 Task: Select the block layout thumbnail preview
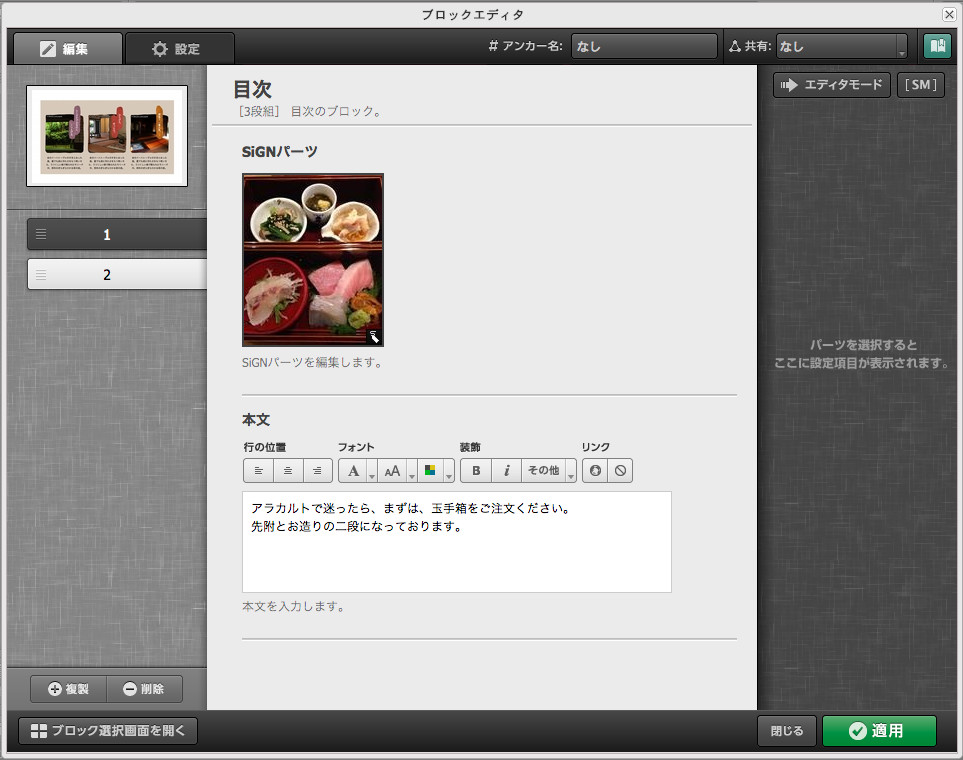(x=107, y=136)
